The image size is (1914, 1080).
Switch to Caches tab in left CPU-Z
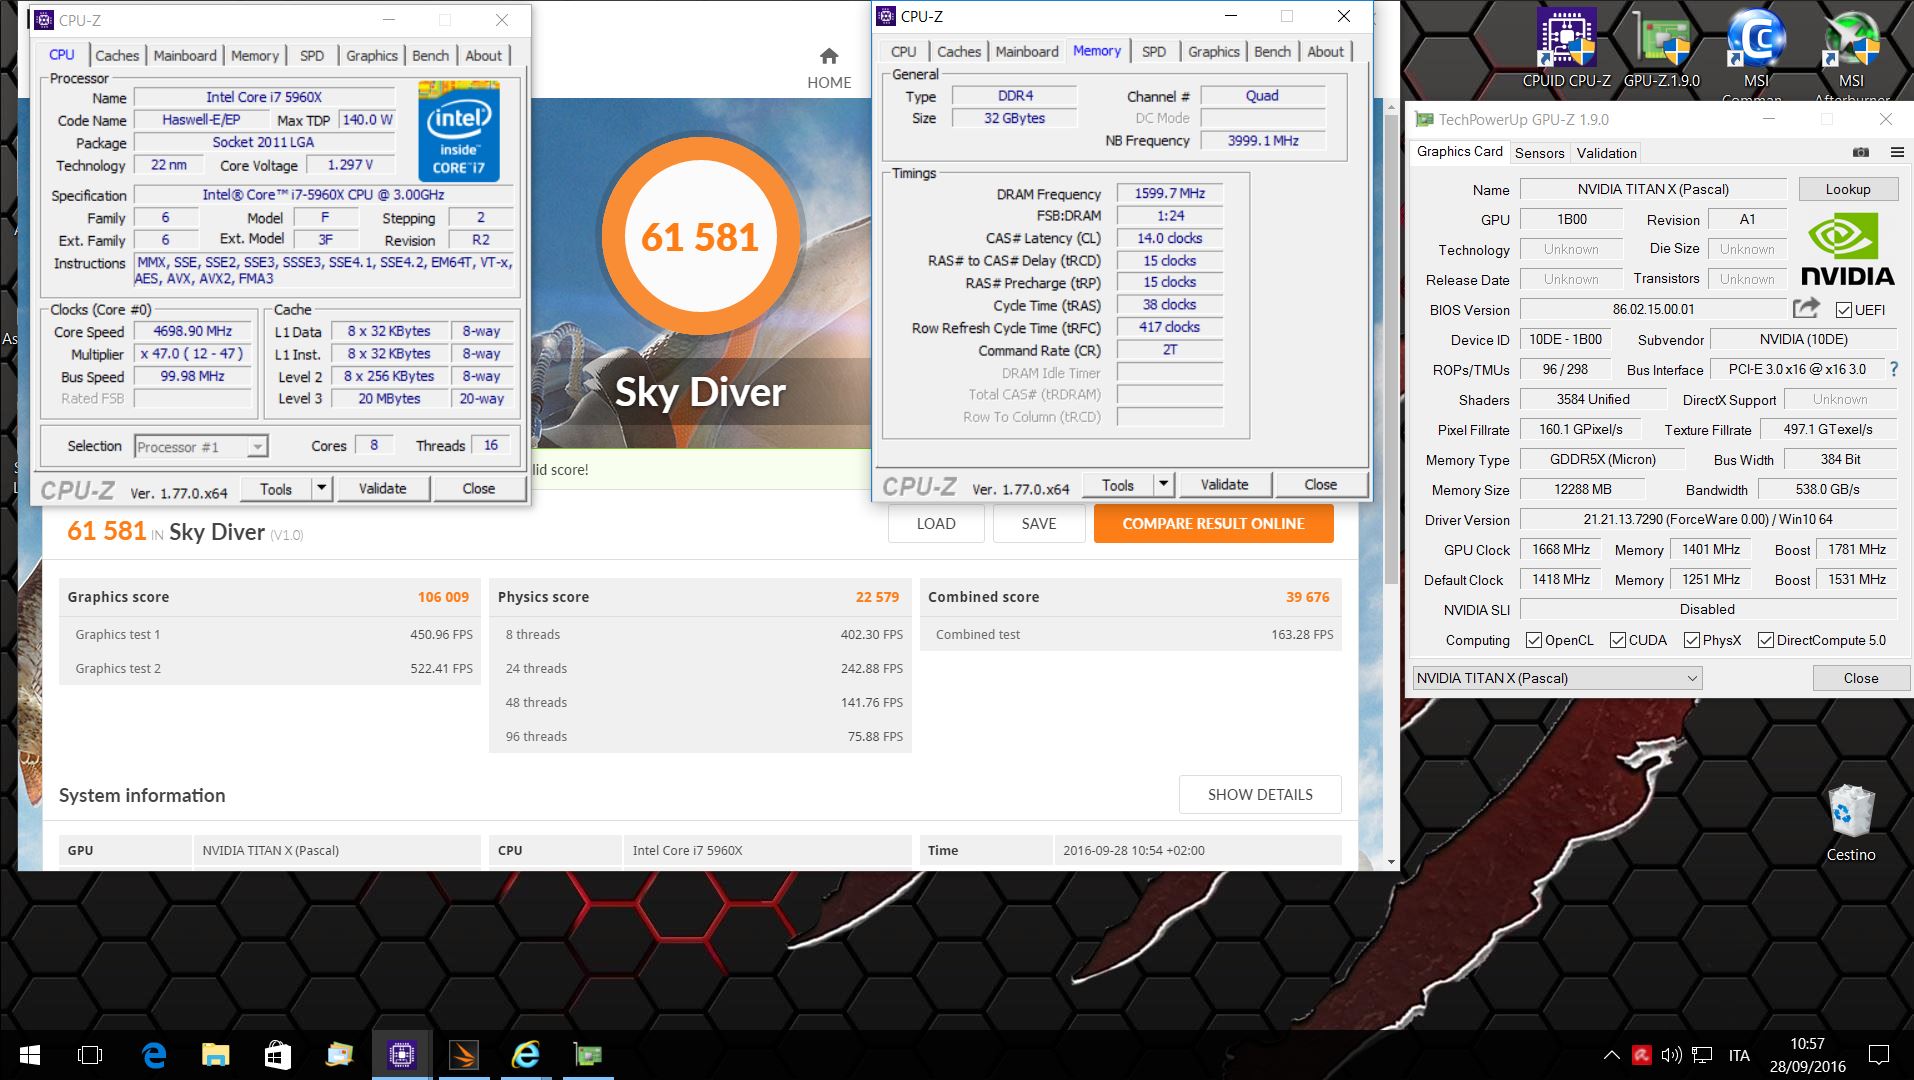(117, 56)
